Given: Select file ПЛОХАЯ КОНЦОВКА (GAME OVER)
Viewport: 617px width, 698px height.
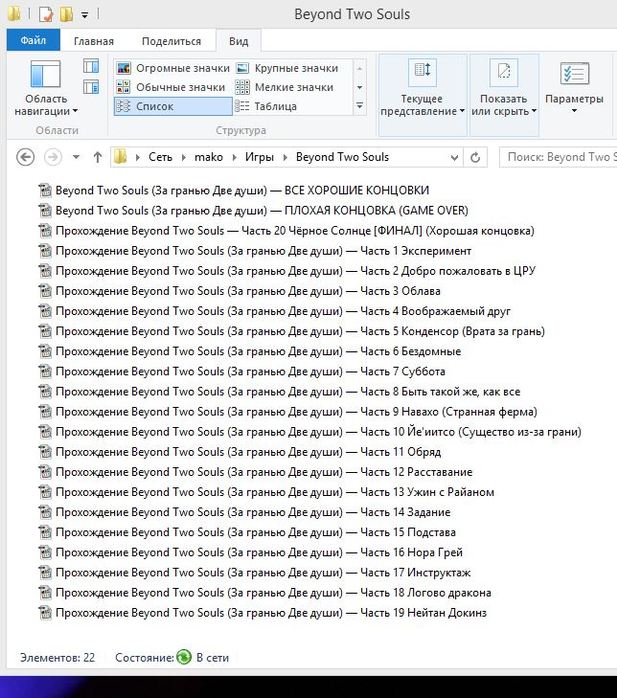Looking at the screenshot, I should coord(253,211).
